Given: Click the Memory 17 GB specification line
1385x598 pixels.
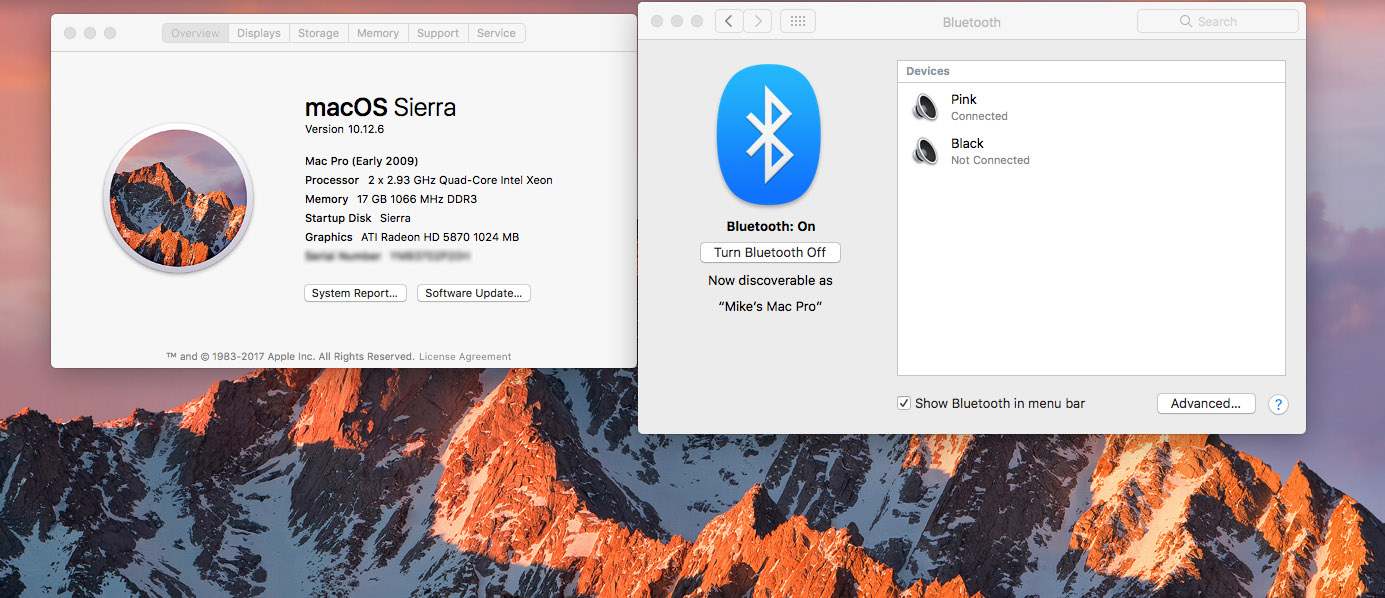Looking at the screenshot, I should click(391, 199).
